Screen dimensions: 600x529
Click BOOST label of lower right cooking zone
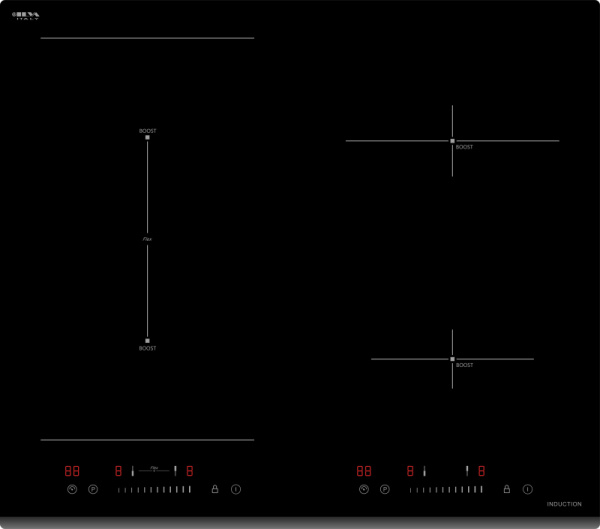pyautogui.click(x=464, y=365)
